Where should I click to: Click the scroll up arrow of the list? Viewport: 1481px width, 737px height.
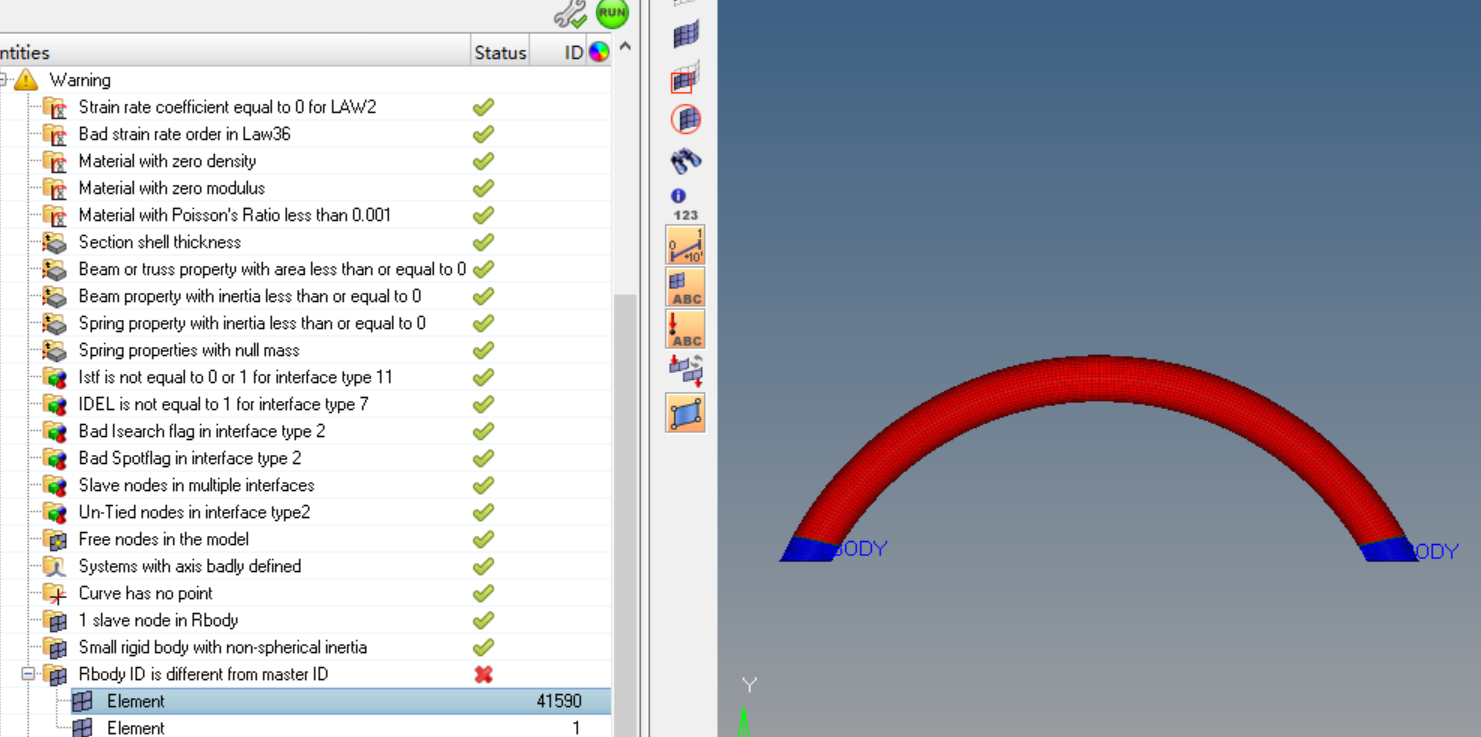(x=625, y=47)
